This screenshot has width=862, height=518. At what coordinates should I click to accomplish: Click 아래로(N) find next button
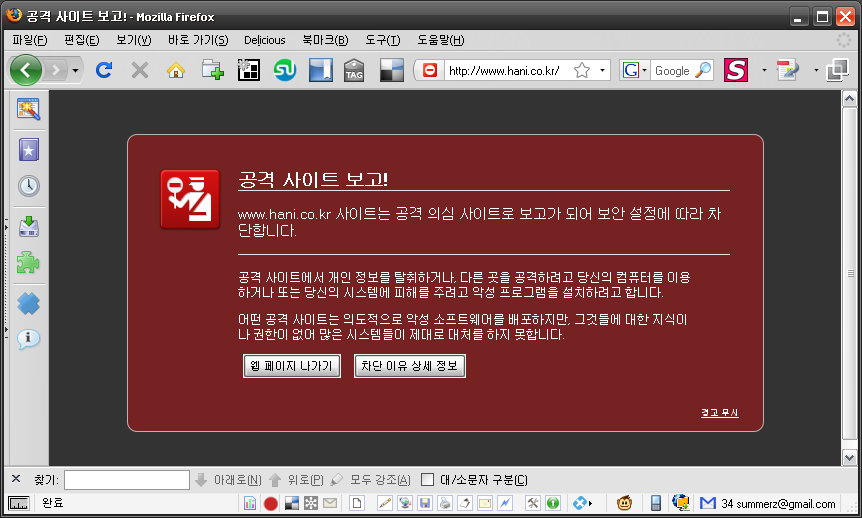click(229, 480)
